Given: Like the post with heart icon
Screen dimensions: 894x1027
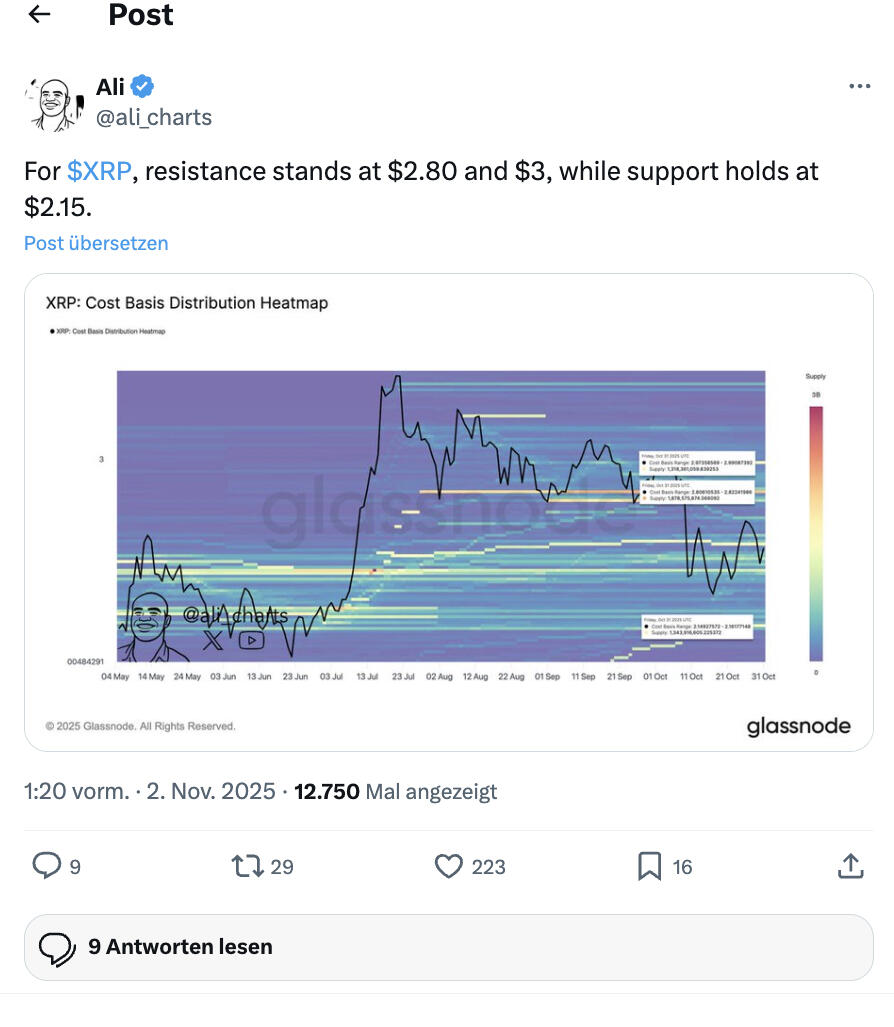Looking at the screenshot, I should 448,866.
